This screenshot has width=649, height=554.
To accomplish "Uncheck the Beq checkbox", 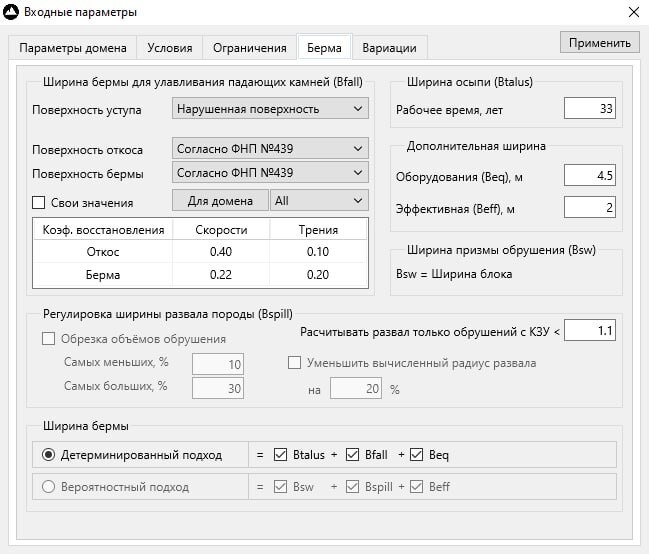I will coord(416,455).
